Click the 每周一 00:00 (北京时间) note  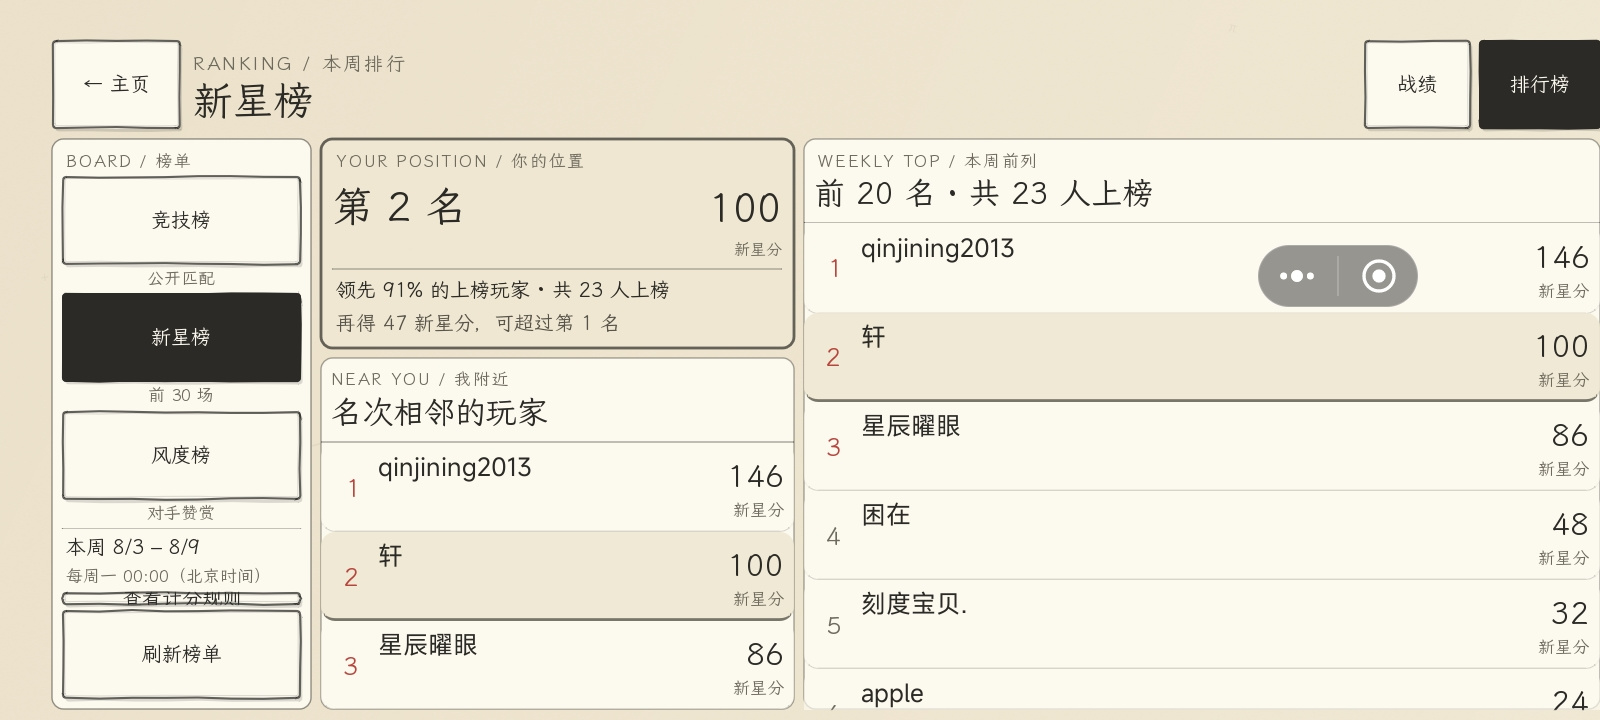(164, 576)
